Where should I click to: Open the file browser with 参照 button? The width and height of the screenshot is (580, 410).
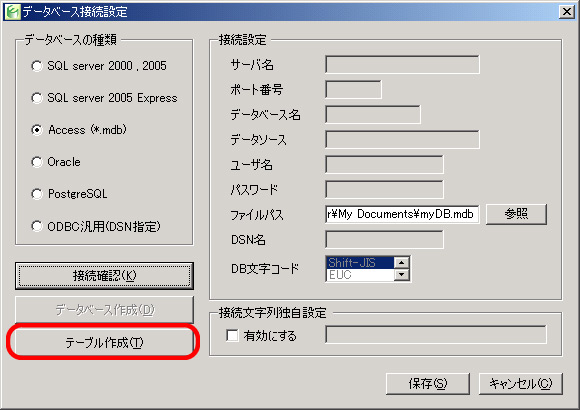(x=516, y=214)
